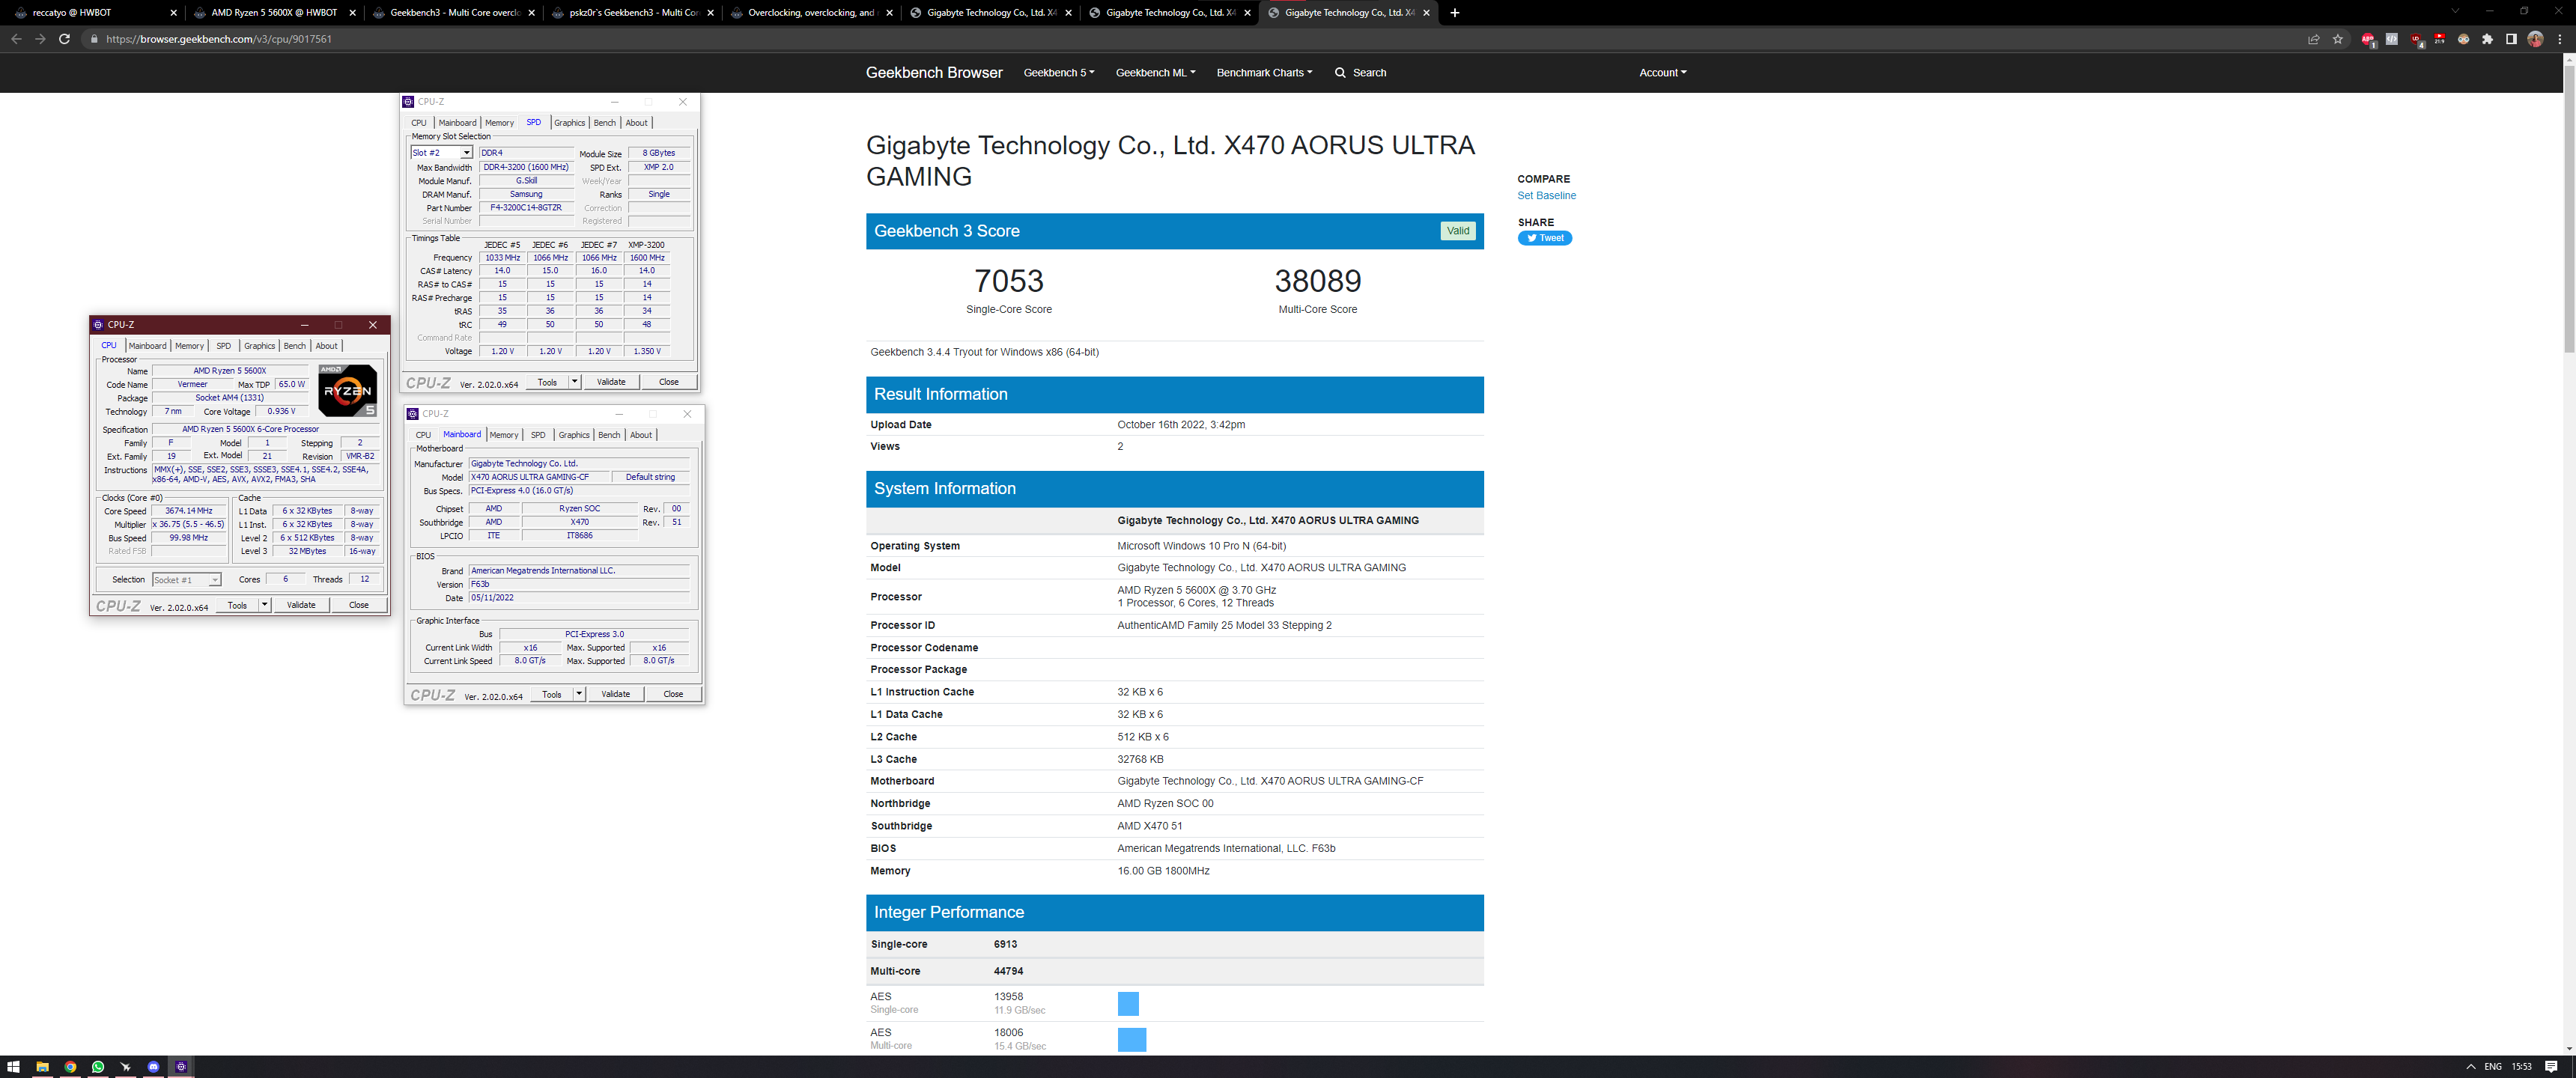Open a new browser tab
Image resolution: width=2576 pixels, height=1078 pixels.
[x=1455, y=13]
